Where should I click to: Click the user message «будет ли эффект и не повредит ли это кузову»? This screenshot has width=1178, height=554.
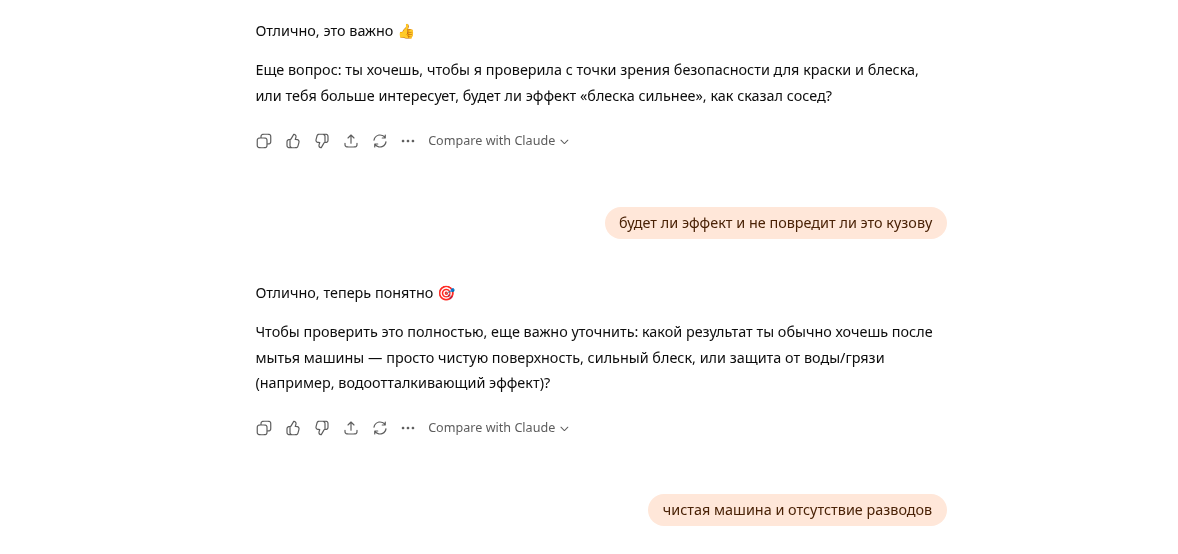775,223
